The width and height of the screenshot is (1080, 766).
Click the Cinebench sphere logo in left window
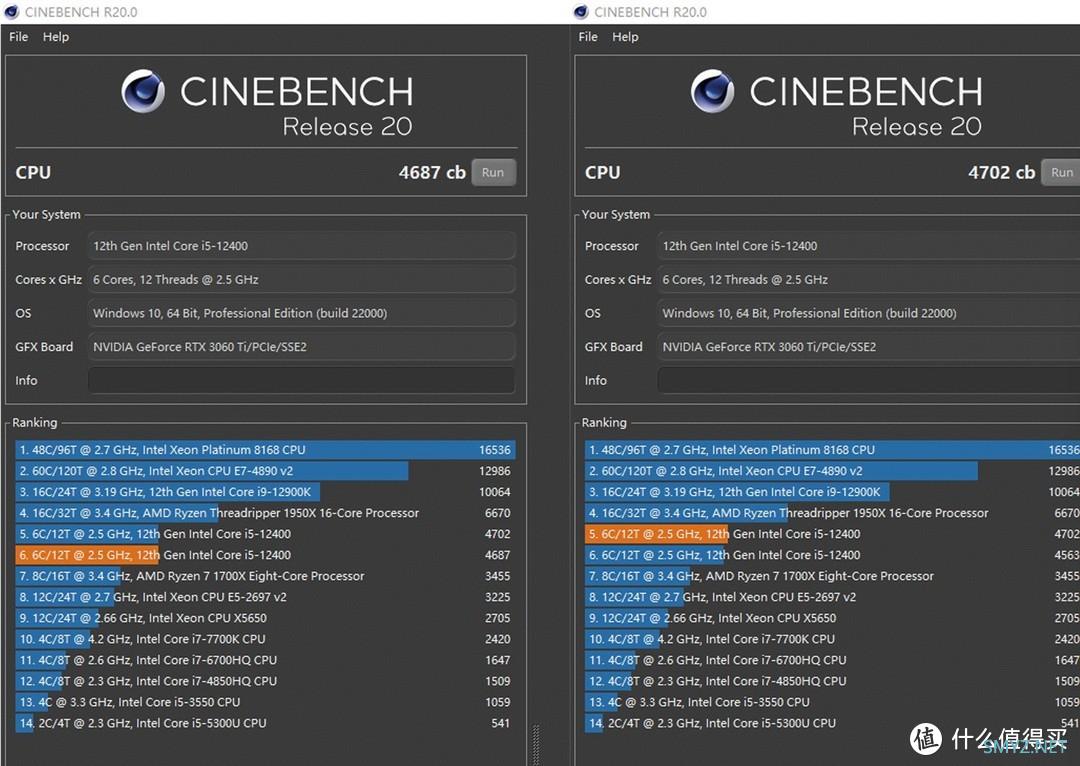click(x=143, y=92)
